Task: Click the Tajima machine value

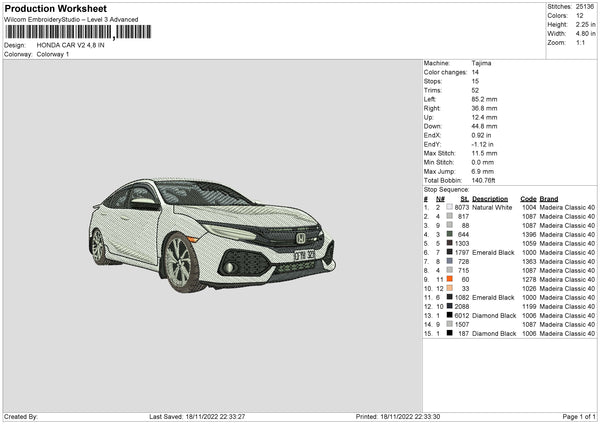Action: (x=482, y=63)
